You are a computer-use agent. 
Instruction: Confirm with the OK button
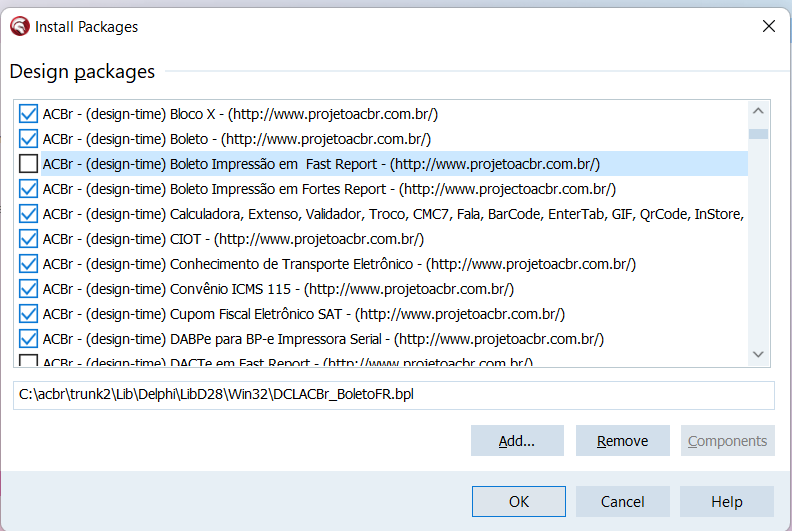[519, 501]
